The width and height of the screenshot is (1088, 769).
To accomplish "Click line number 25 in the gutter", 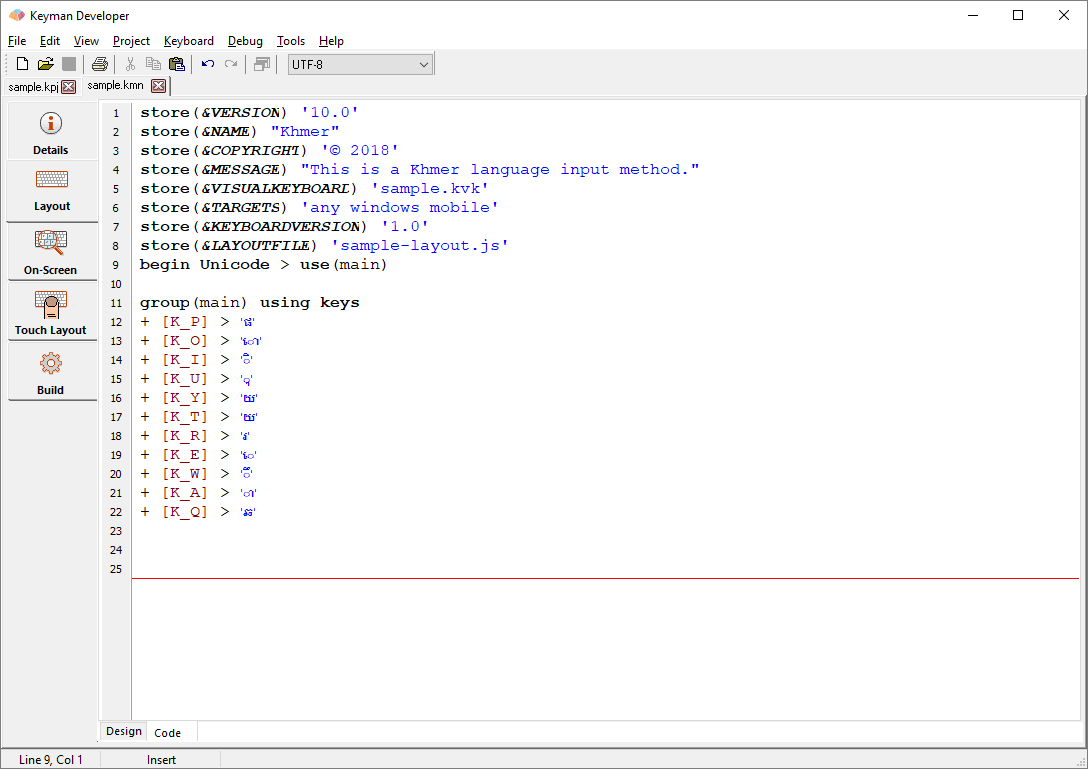I will (116, 569).
